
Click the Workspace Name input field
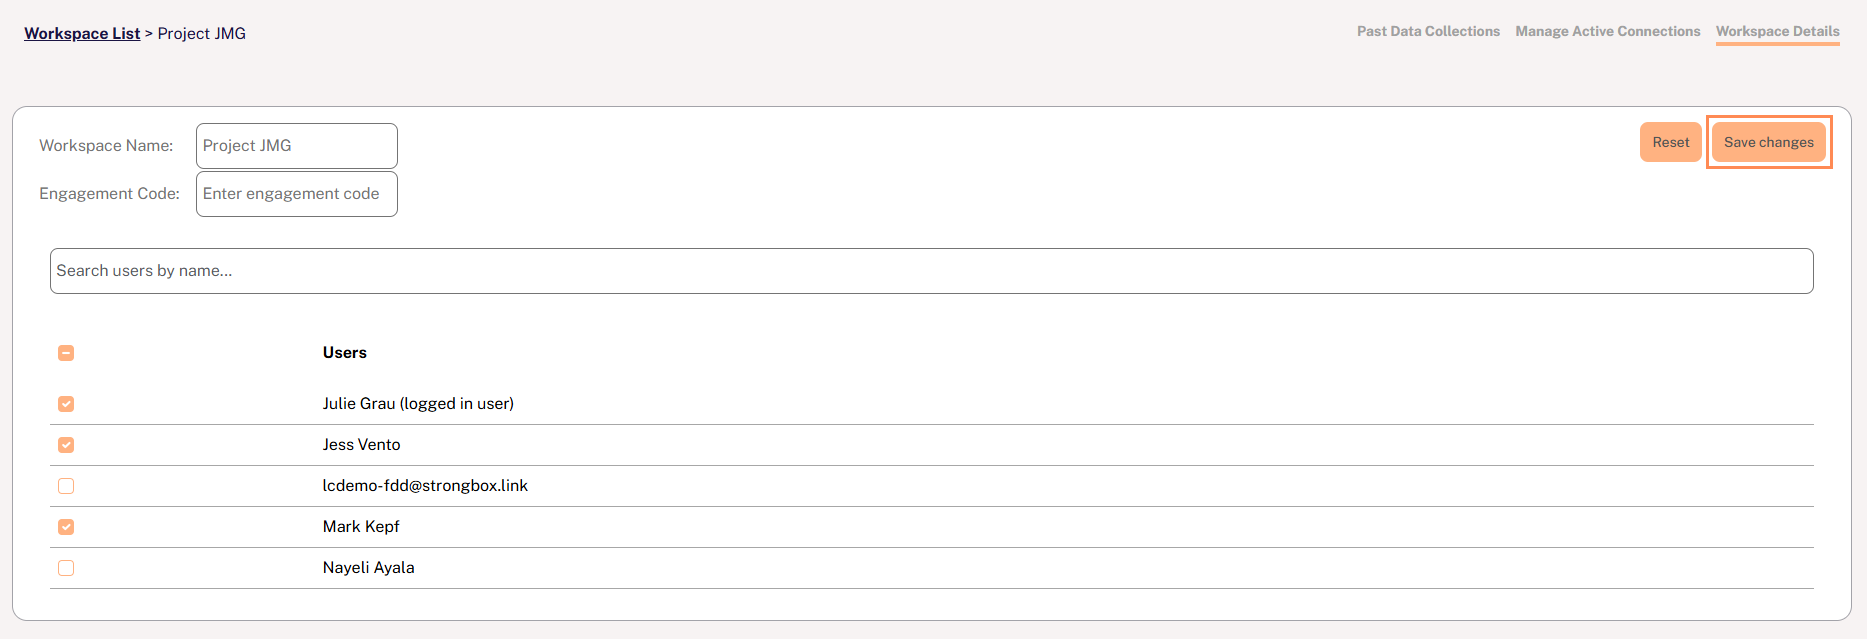(296, 146)
